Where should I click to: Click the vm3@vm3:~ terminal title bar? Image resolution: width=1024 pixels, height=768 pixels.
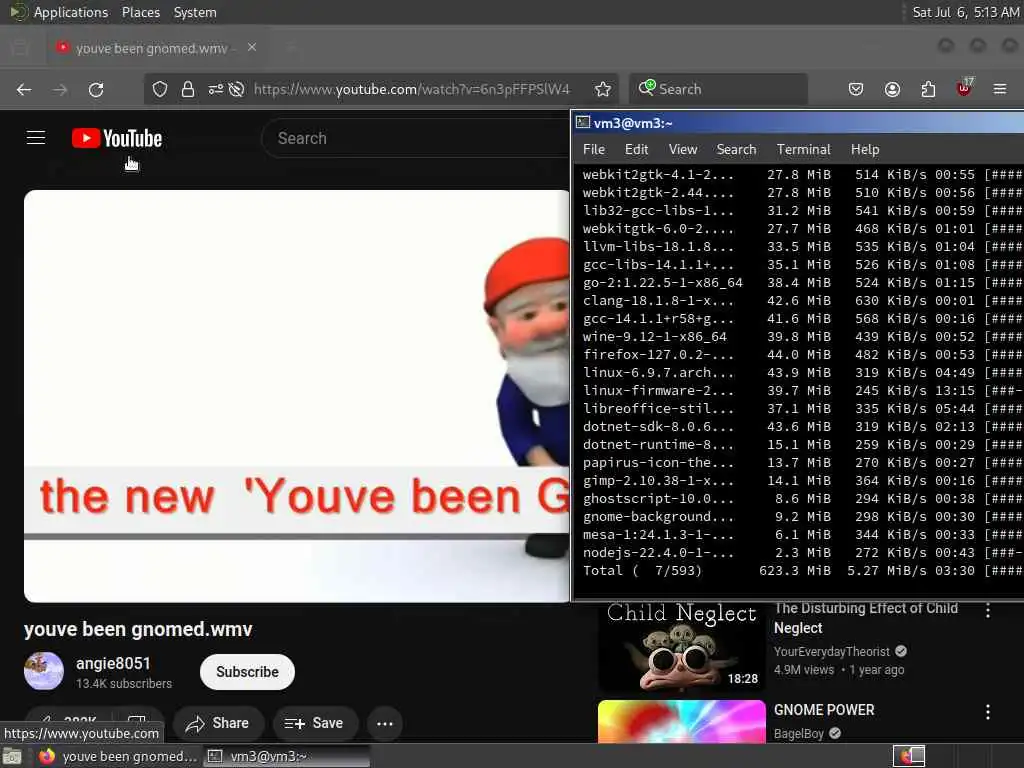[798, 123]
